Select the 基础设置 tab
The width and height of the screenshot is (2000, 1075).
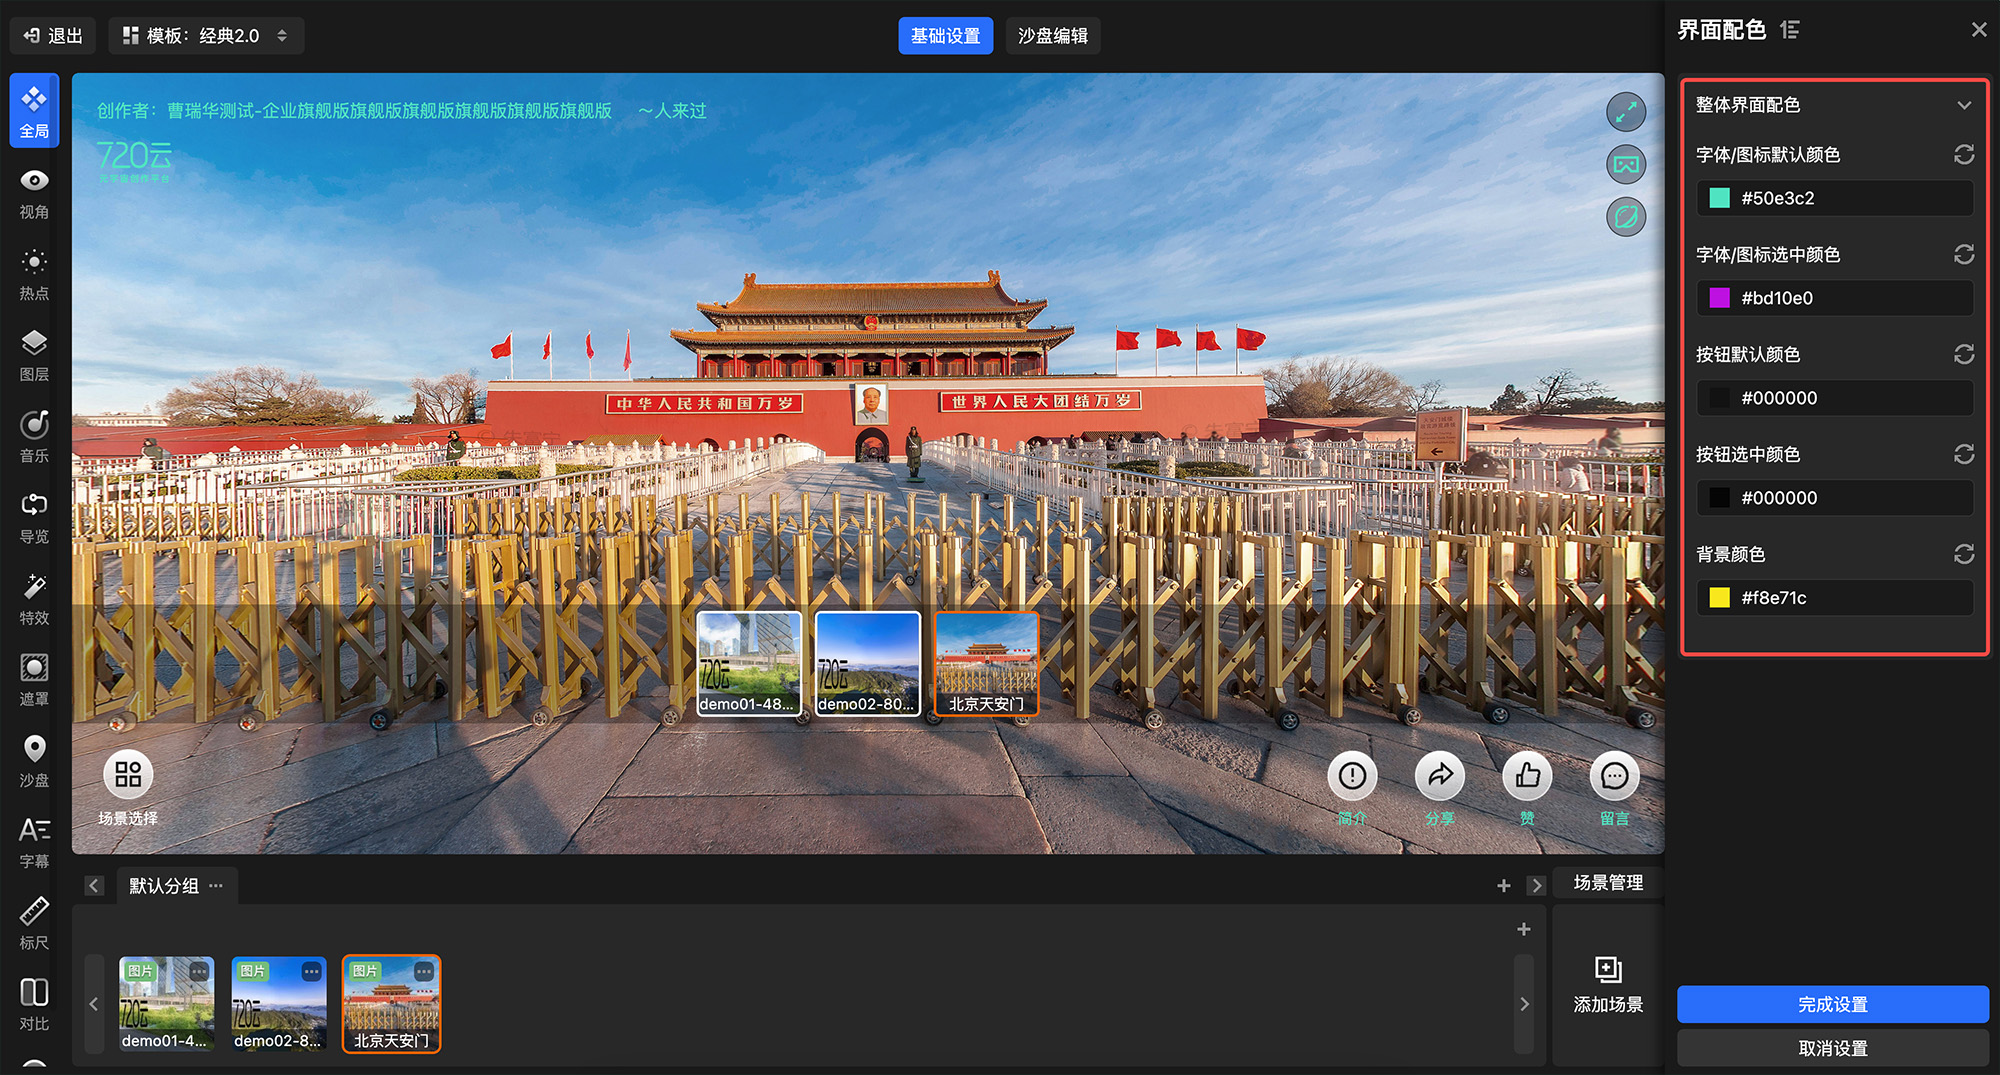(x=945, y=36)
